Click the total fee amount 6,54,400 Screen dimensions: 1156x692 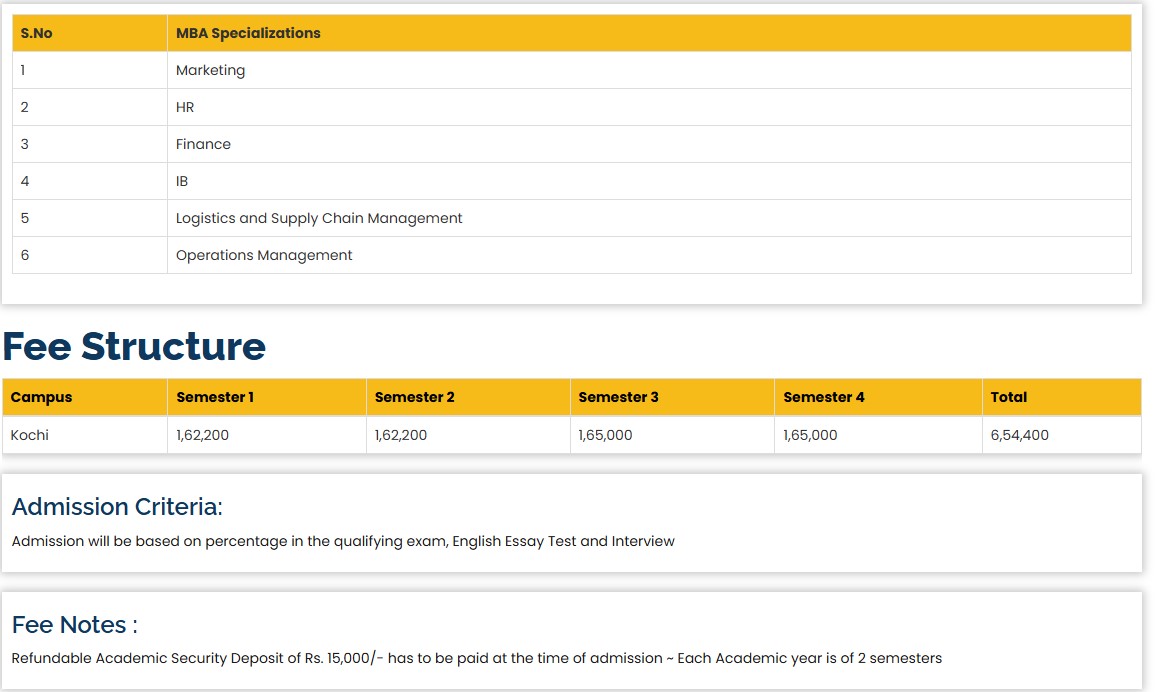(1019, 435)
